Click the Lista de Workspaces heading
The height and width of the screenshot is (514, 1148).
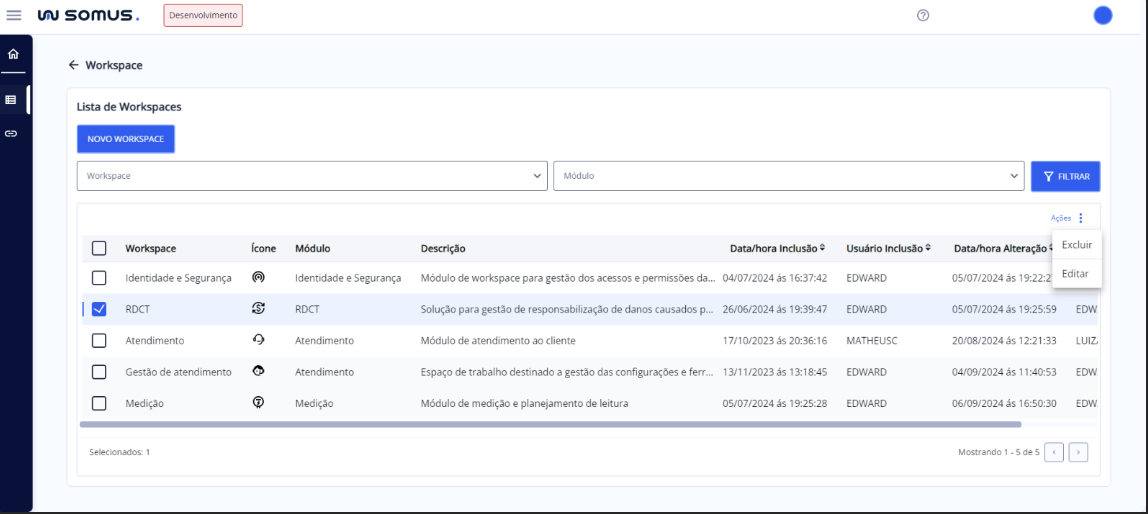(x=129, y=107)
